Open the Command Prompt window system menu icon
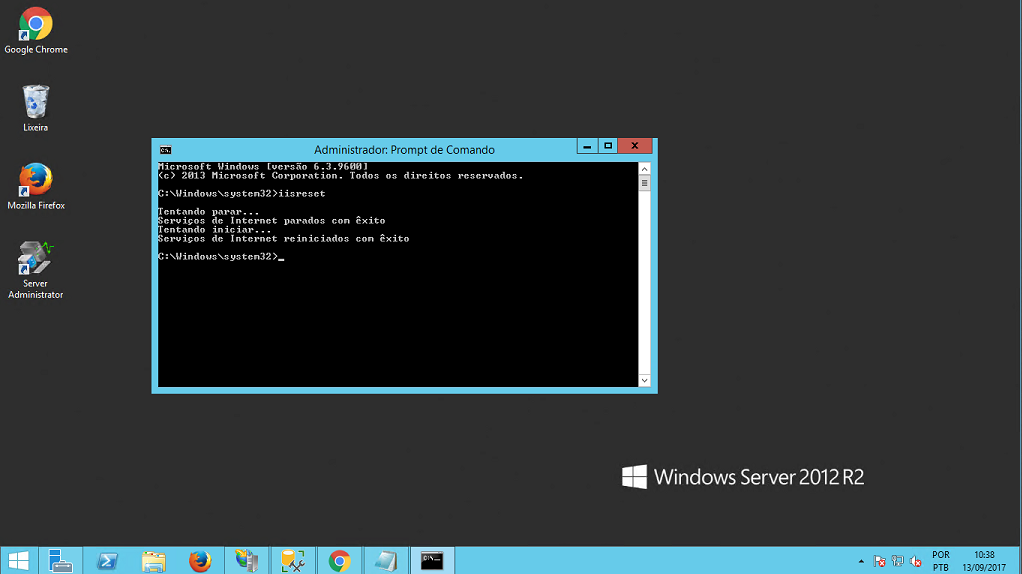The height and width of the screenshot is (574, 1022). [166, 150]
